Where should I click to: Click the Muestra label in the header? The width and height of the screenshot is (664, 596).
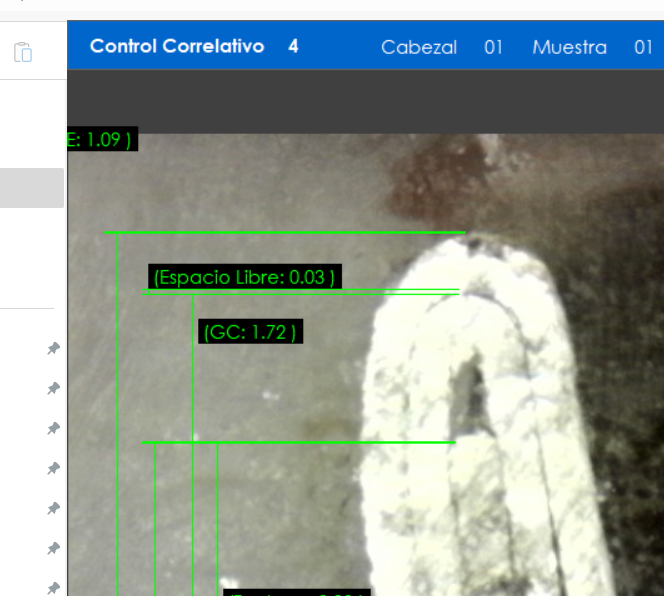click(569, 47)
